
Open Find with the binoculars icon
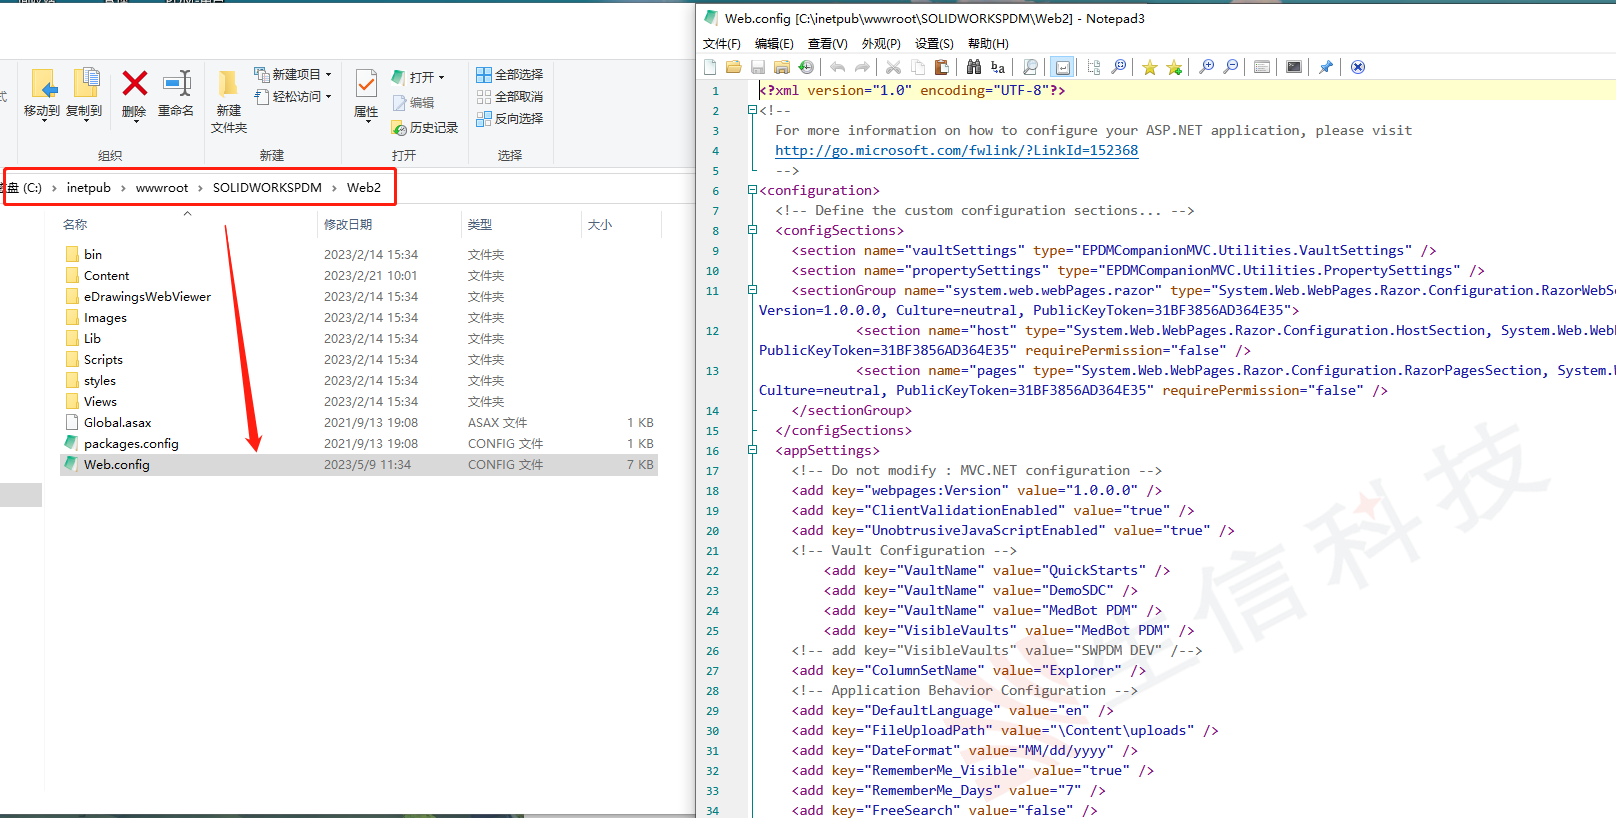pos(974,67)
